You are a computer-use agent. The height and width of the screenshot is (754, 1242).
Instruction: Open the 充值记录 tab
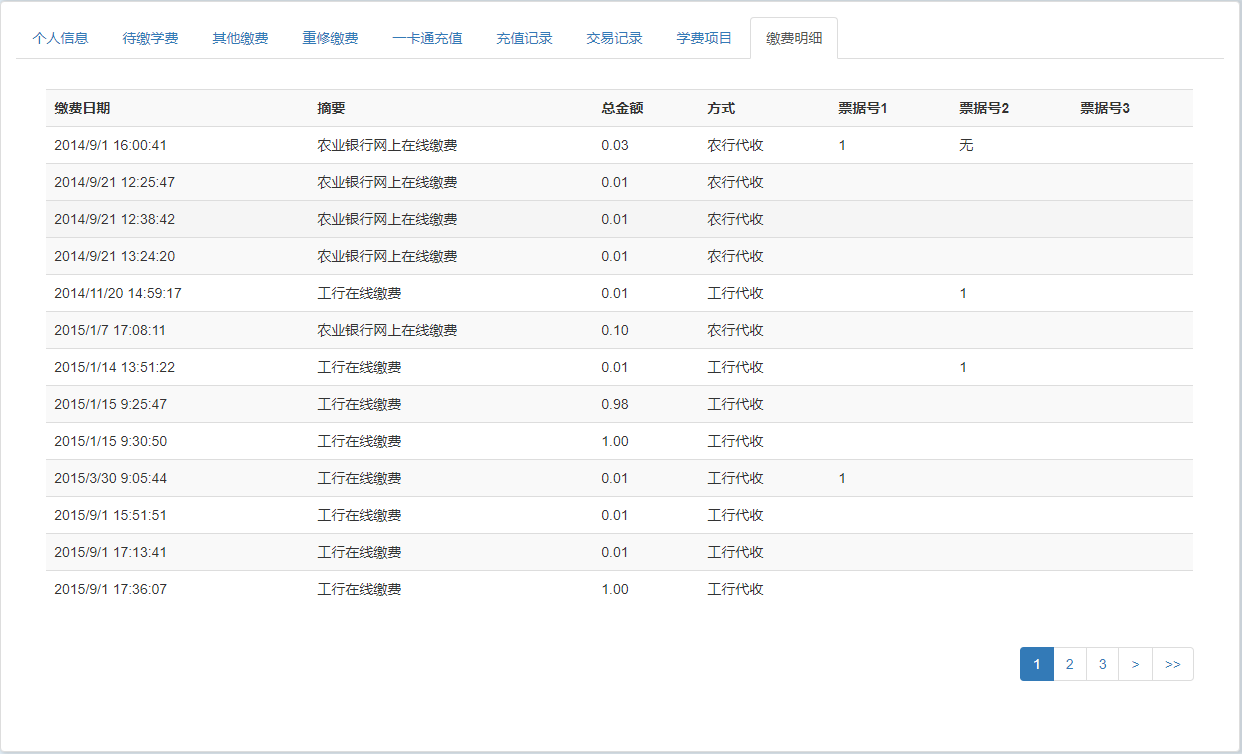pos(524,38)
